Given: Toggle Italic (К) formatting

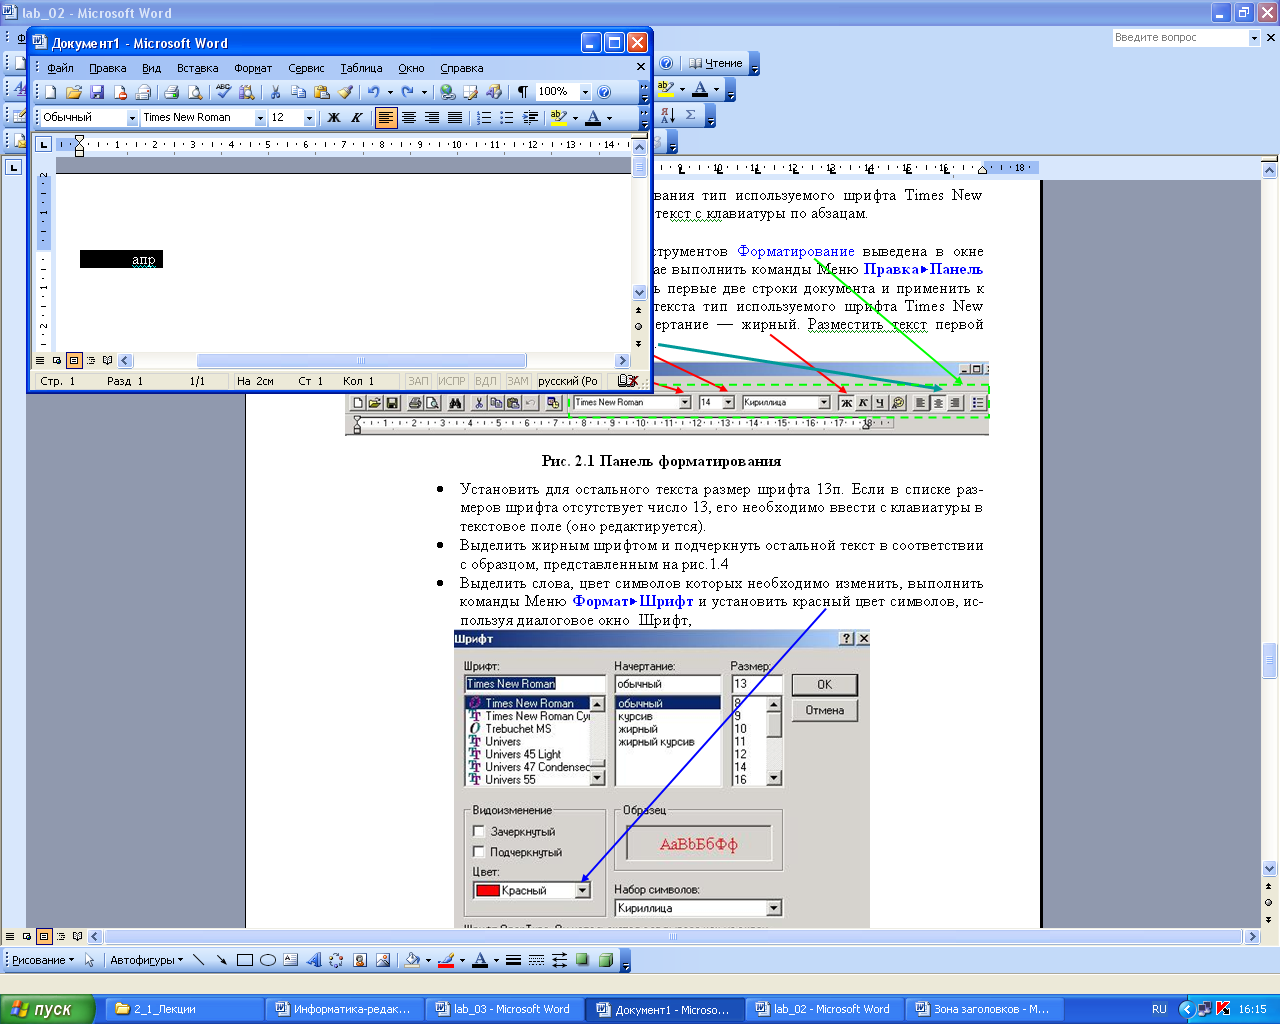Looking at the screenshot, I should pyautogui.click(x=357, y=118).
